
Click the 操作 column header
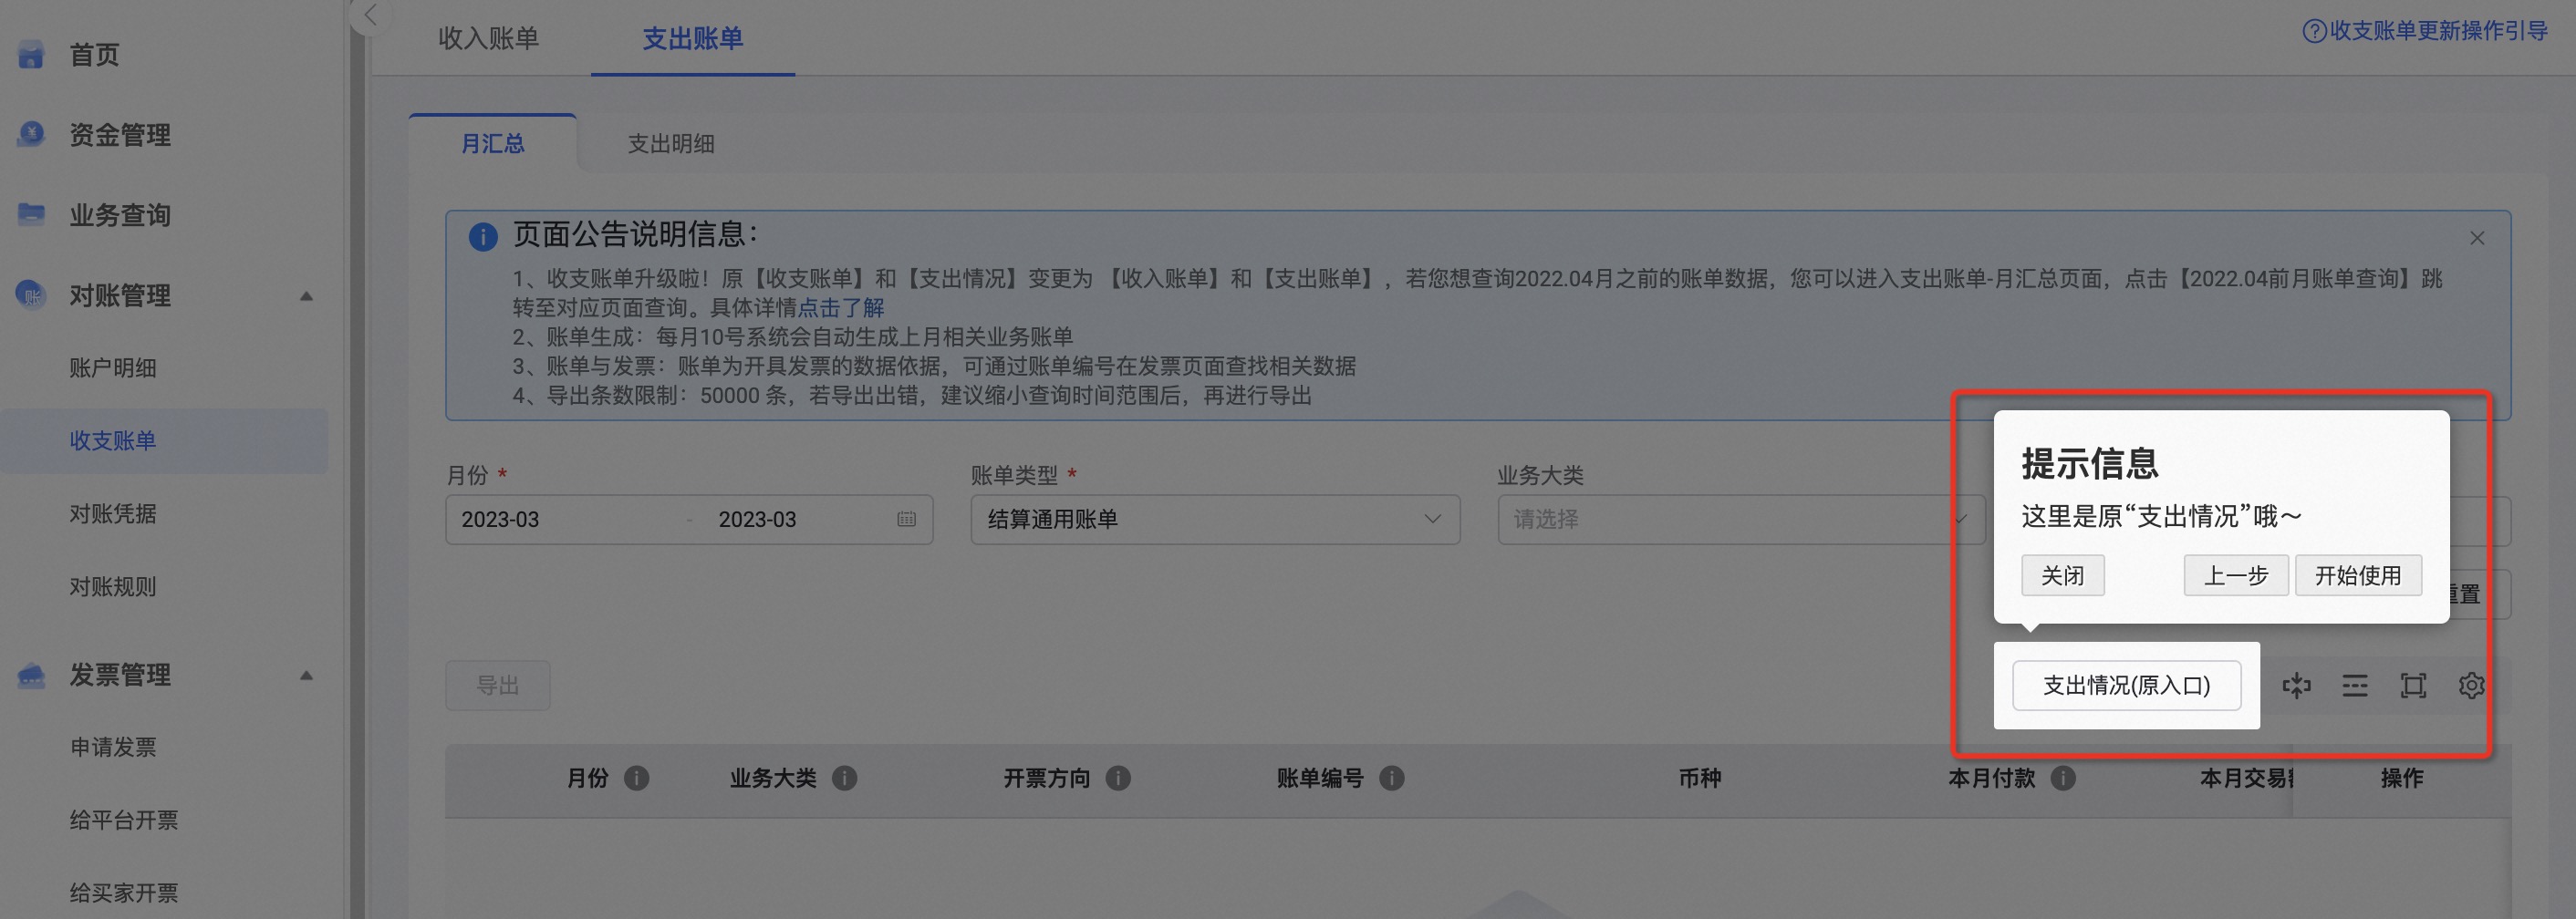click(2401, 778)
